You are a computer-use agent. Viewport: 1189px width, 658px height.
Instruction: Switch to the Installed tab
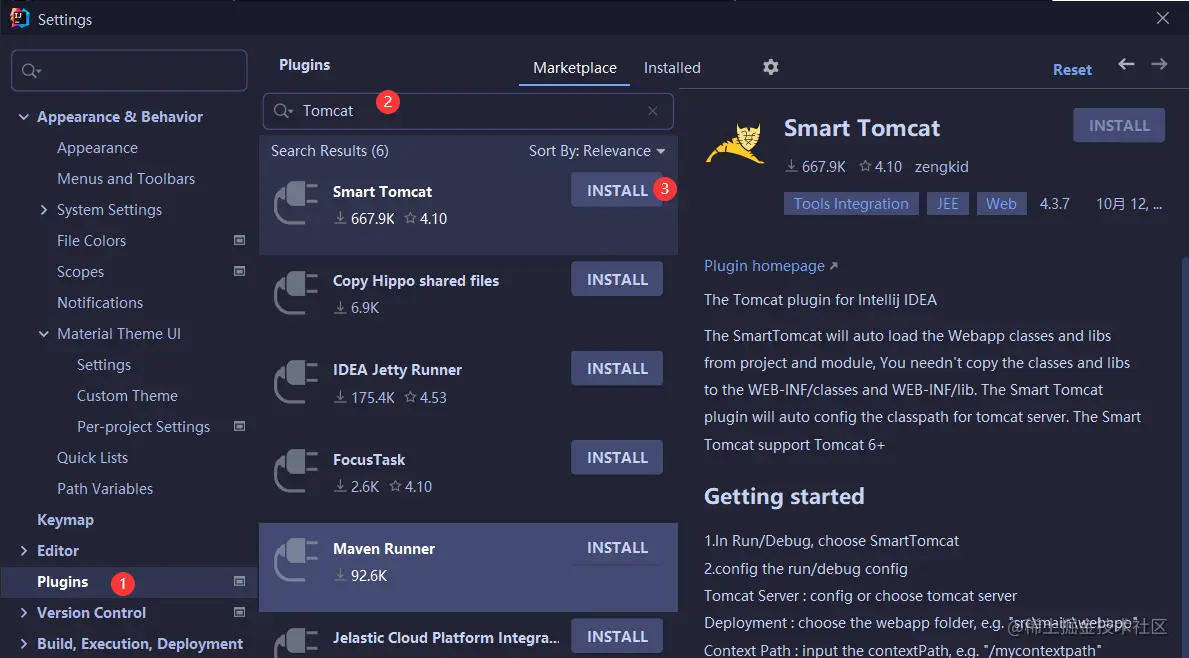[672, 68]
